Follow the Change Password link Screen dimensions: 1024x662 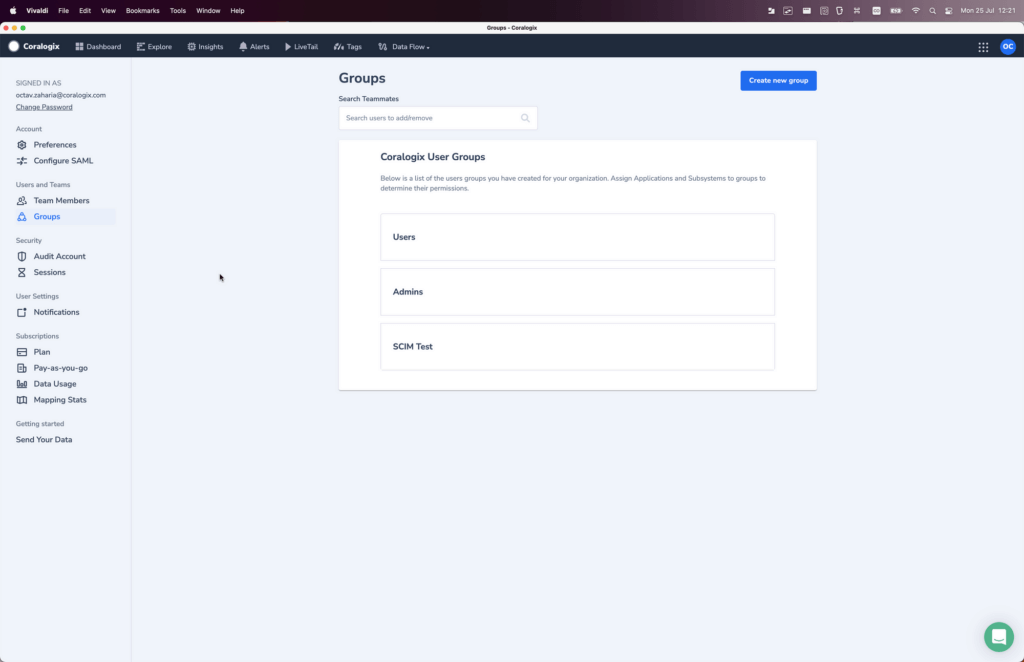point(44,107)
